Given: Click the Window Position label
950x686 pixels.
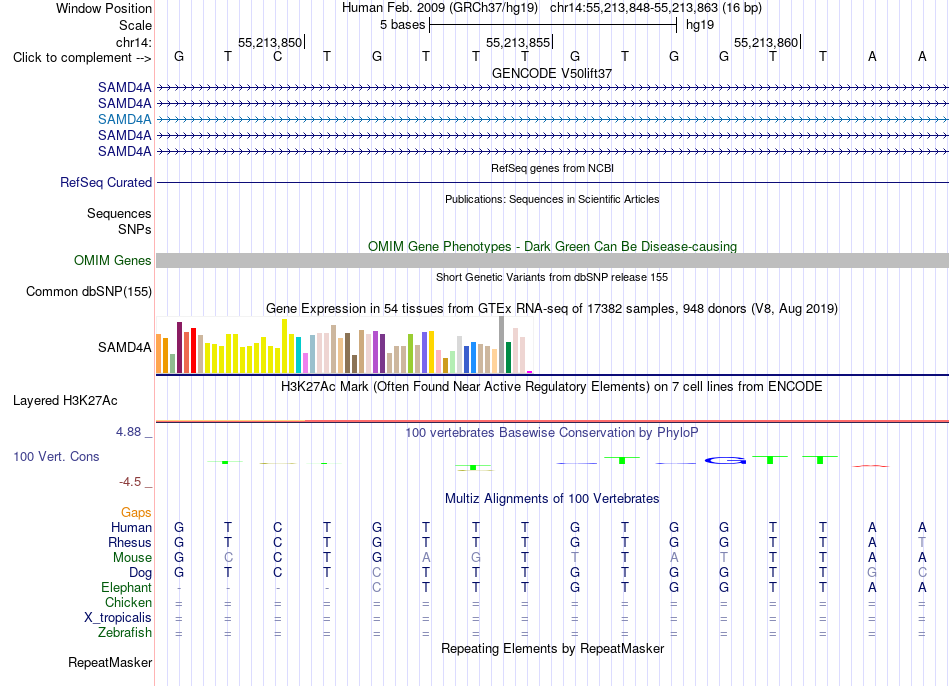Looking at the screenshot, I should tap(104, 8).
